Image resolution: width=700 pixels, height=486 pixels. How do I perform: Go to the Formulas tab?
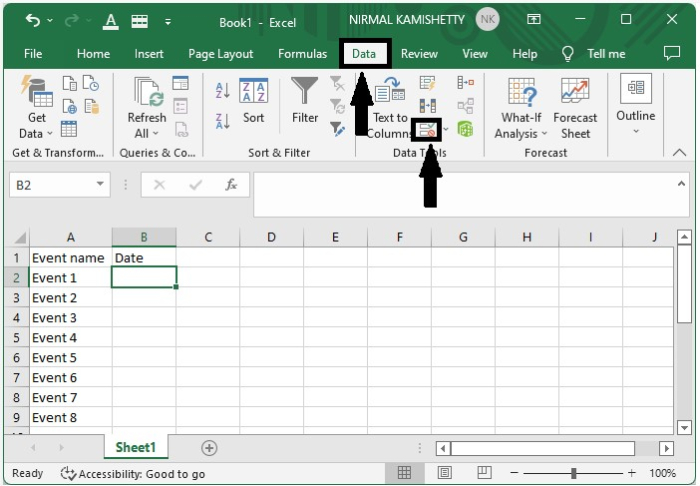click(x=302, y=54)
